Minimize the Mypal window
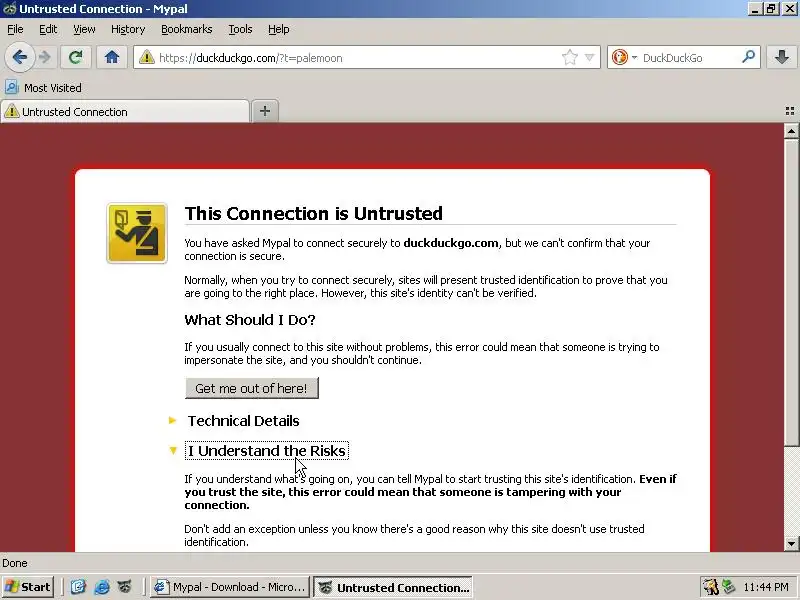This screenshot has width=800, height=600. click(x=755, y=9)
